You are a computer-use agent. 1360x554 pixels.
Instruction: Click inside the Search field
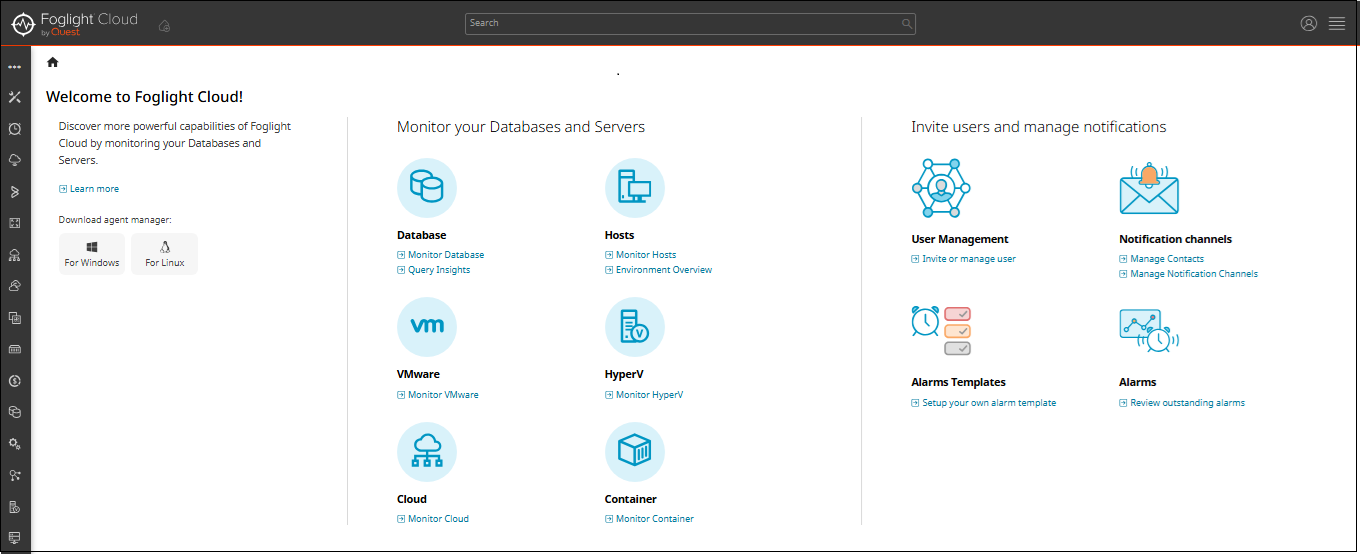tap(690, 23)
